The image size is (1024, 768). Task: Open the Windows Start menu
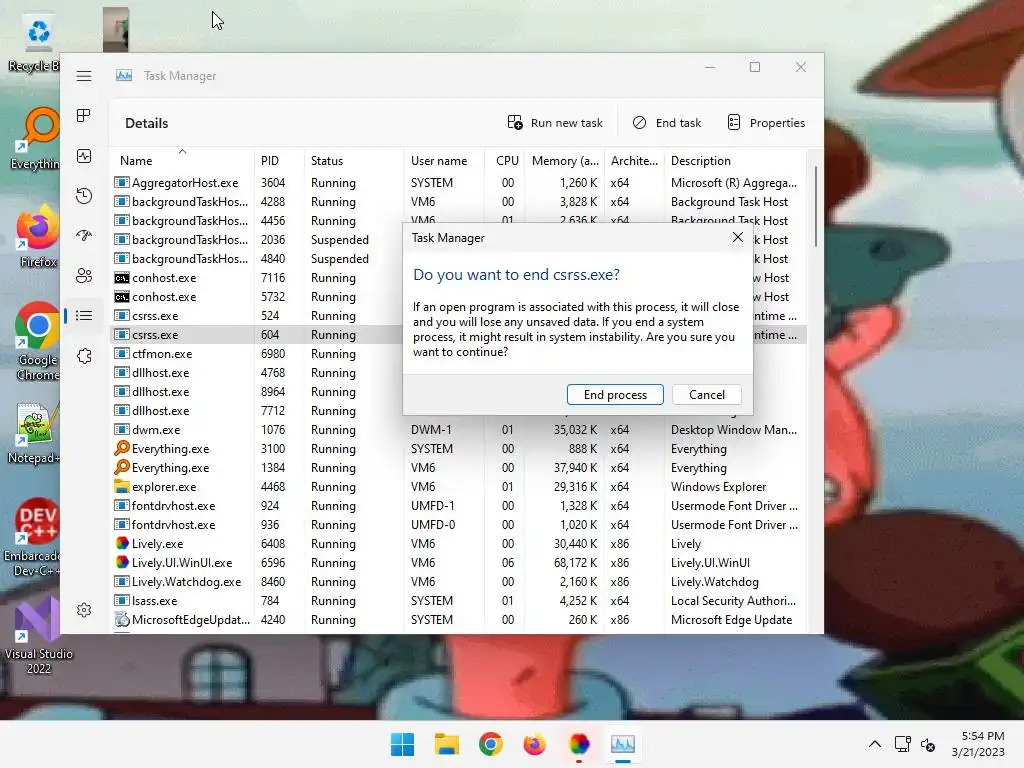click(x=402, y=744)
